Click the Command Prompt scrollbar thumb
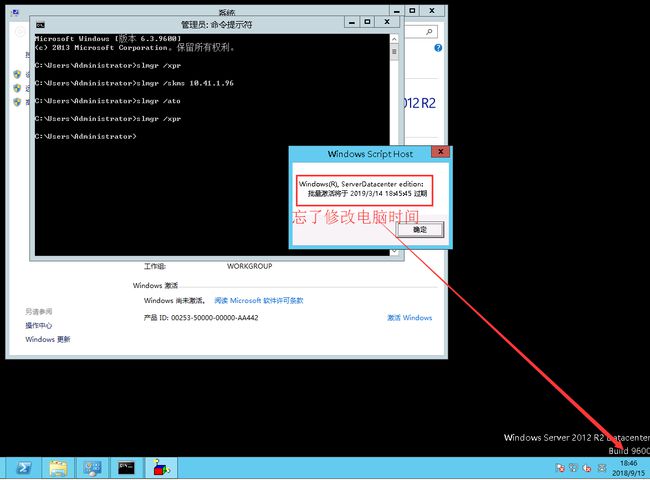 coord(394,53)
